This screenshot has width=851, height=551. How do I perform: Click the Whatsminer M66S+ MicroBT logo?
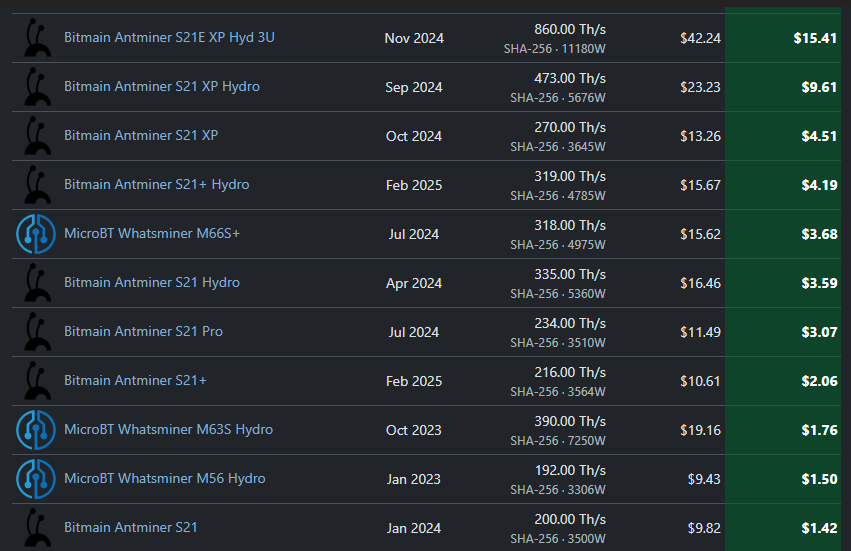(36, 234)
